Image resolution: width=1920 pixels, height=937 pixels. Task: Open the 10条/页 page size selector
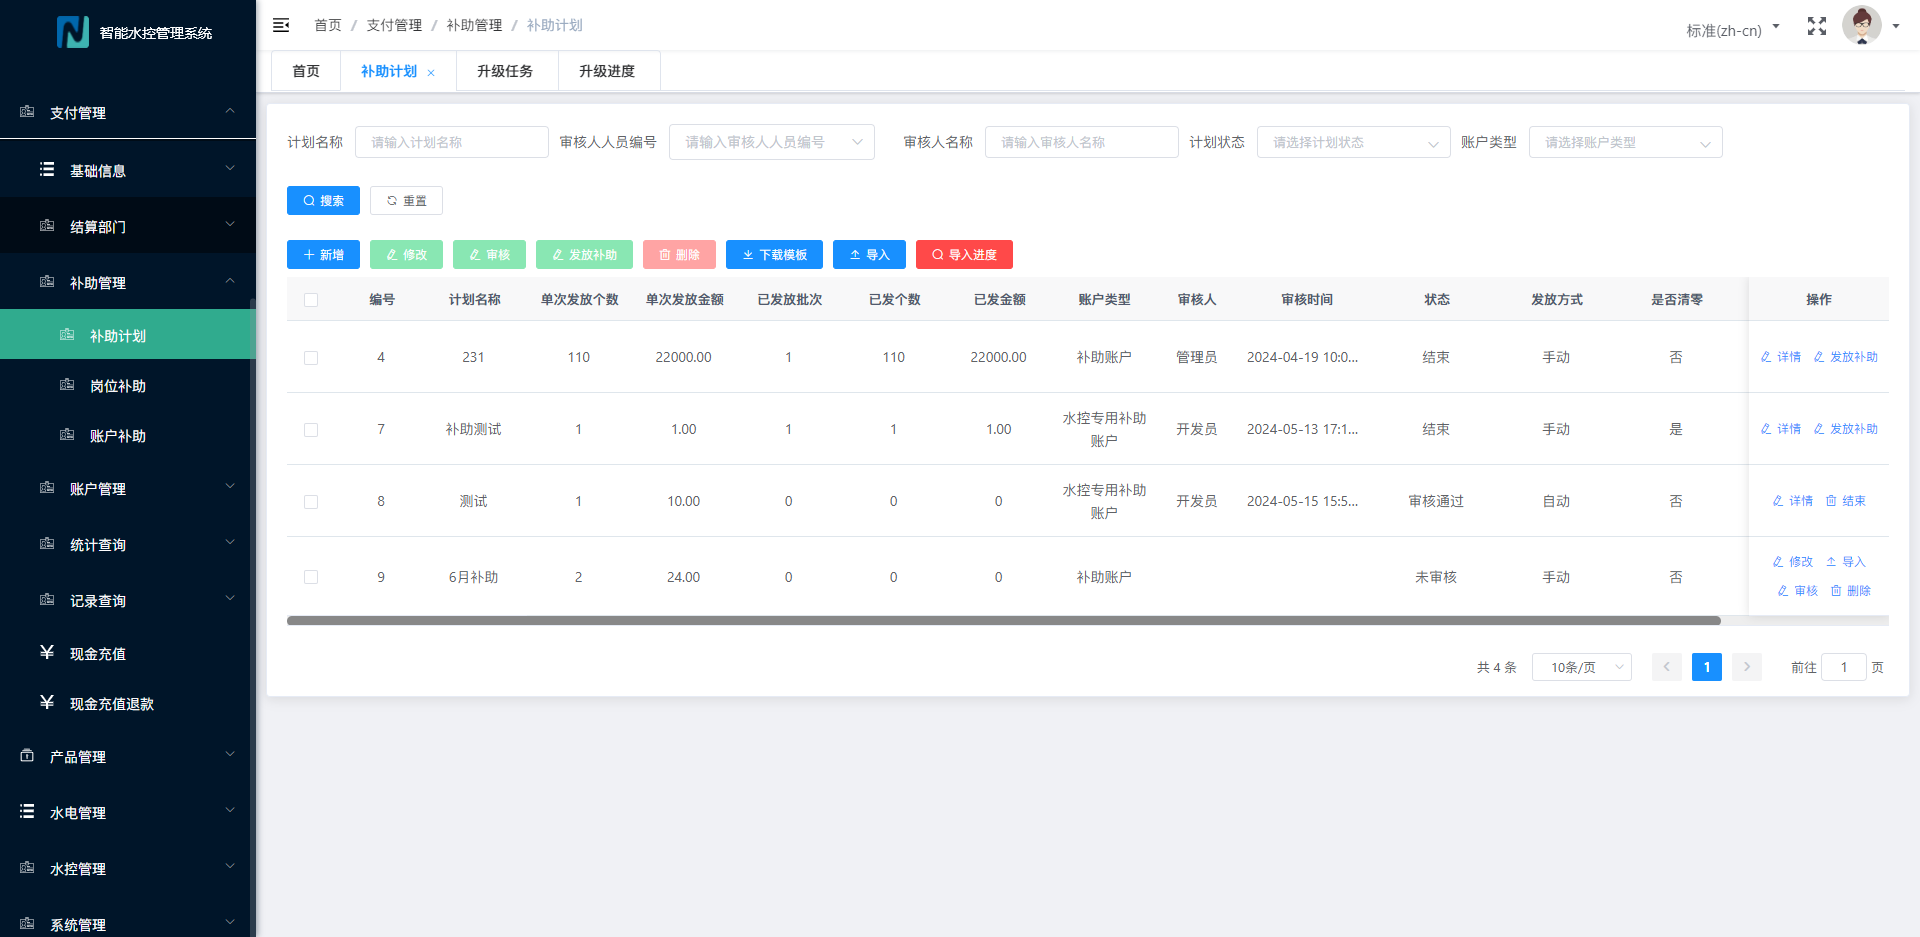click(x=1581, y=667)
